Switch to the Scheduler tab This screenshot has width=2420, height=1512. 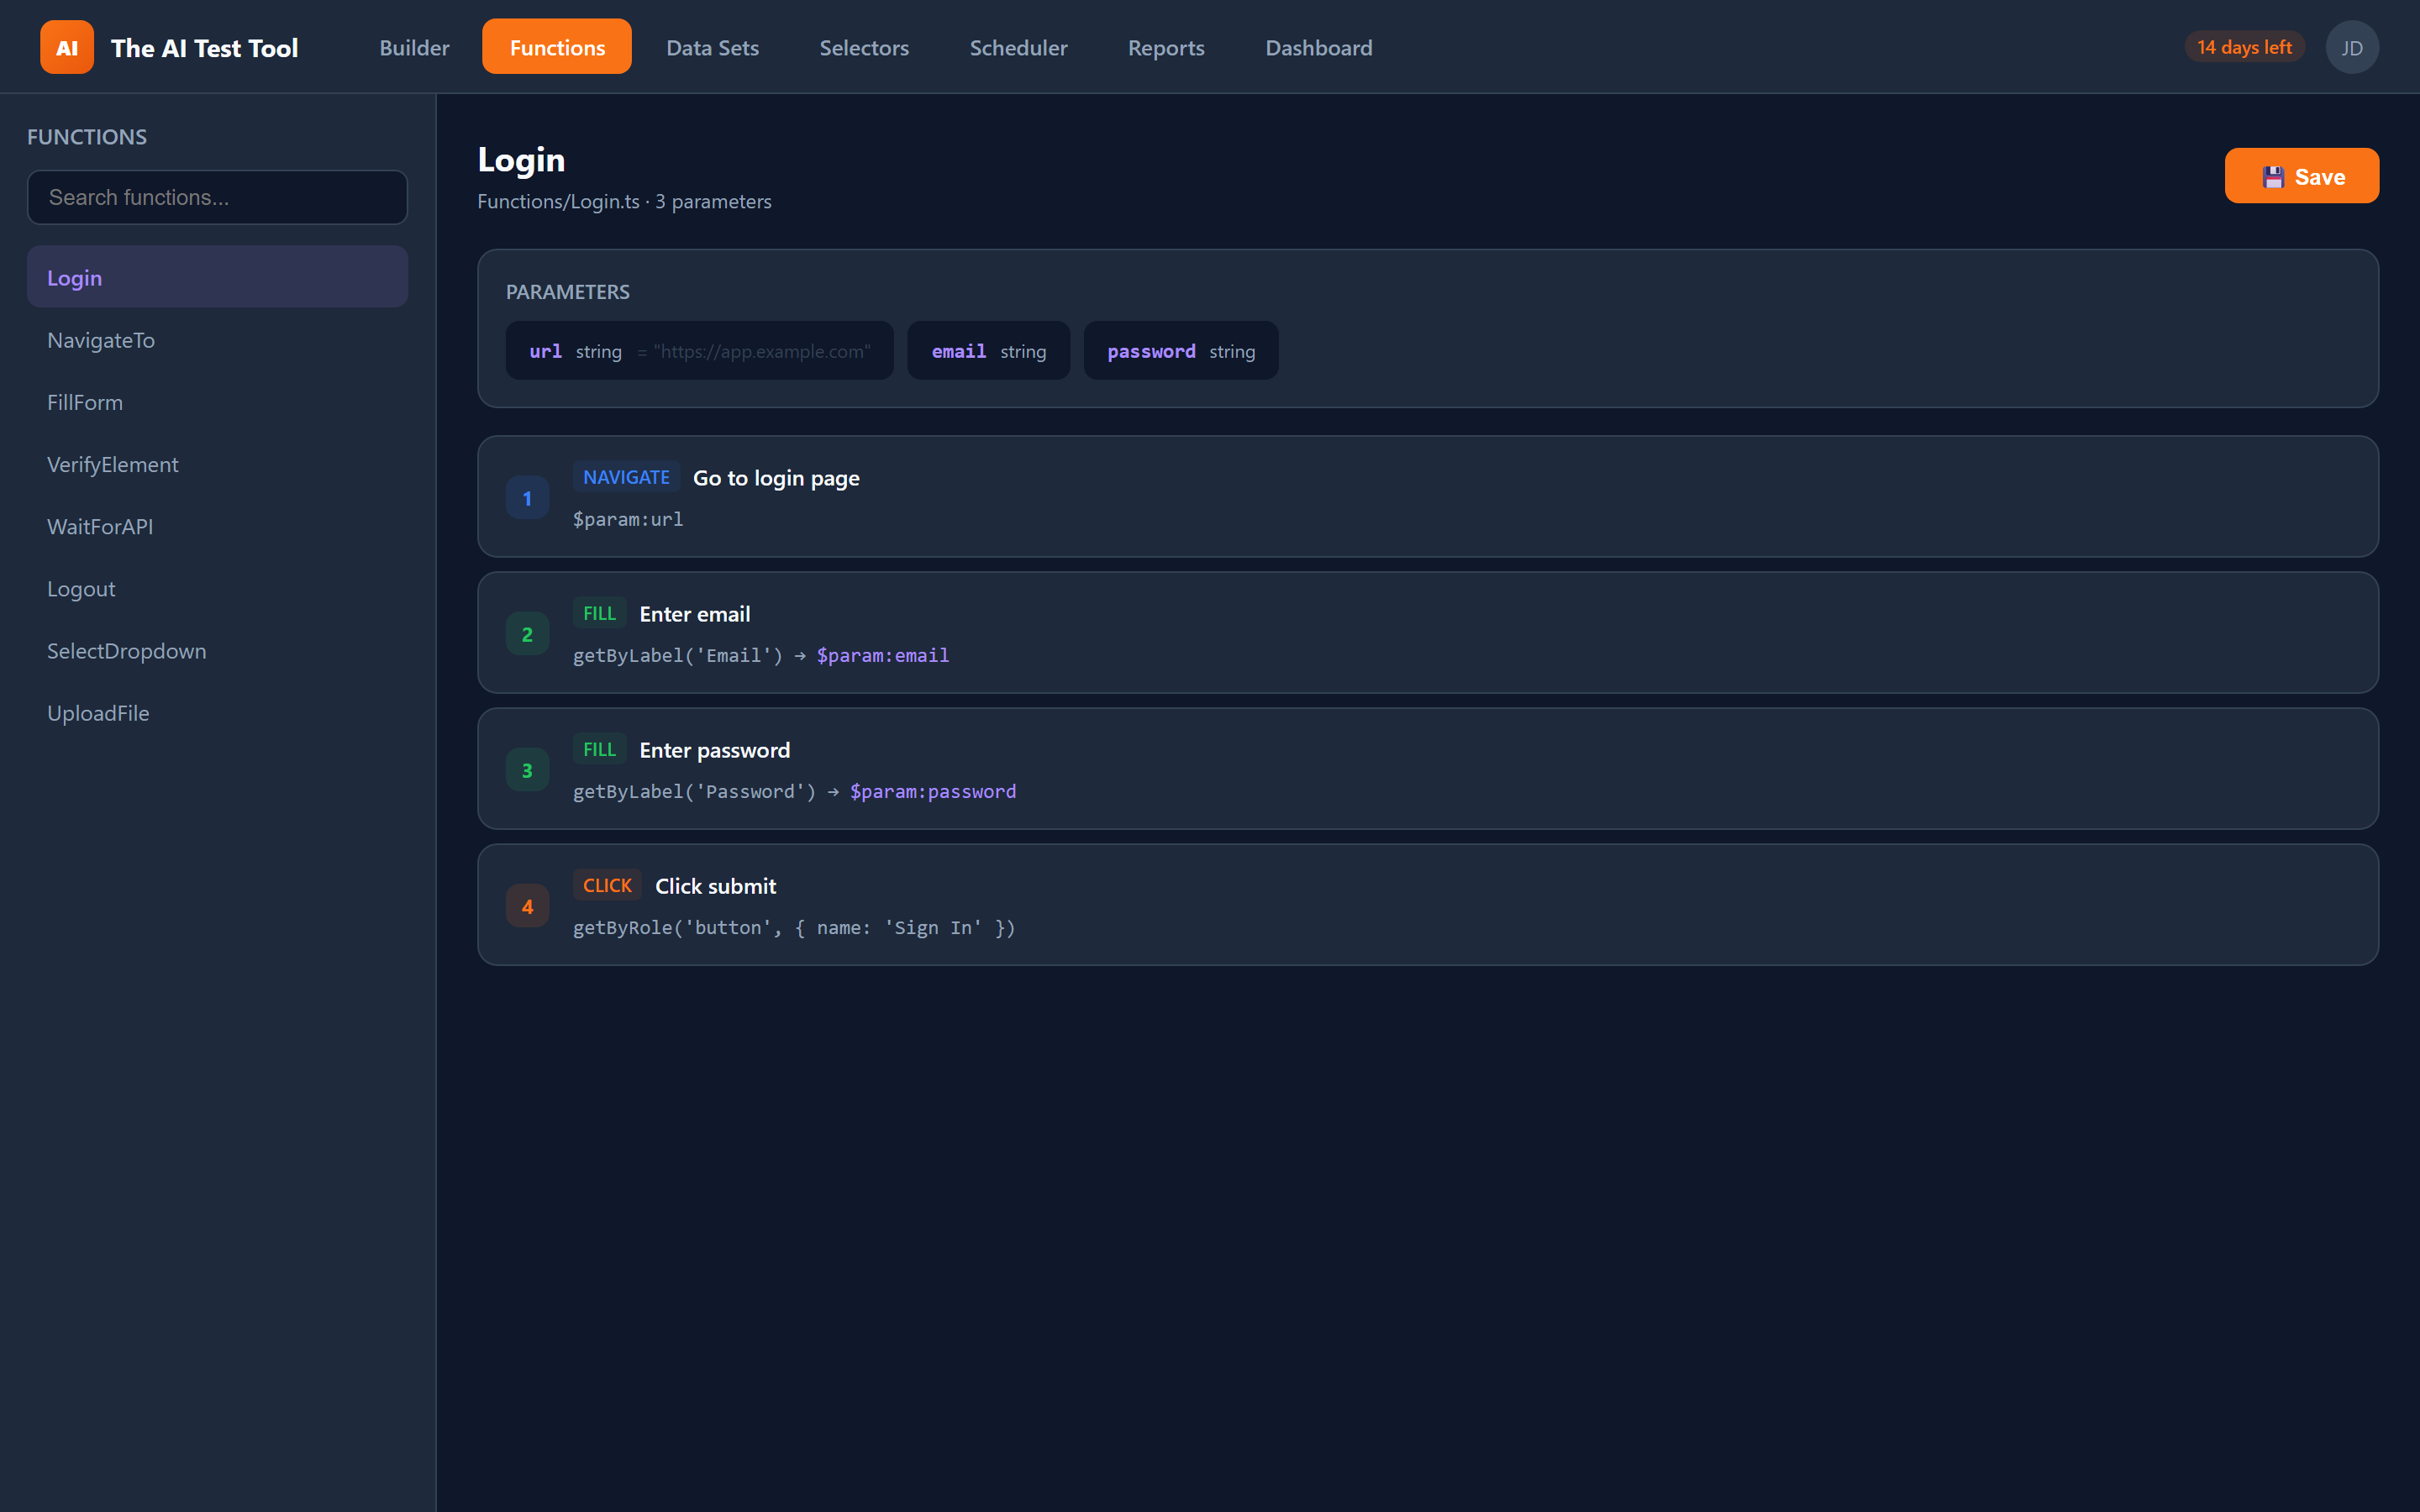click(x=1018, y=47)
